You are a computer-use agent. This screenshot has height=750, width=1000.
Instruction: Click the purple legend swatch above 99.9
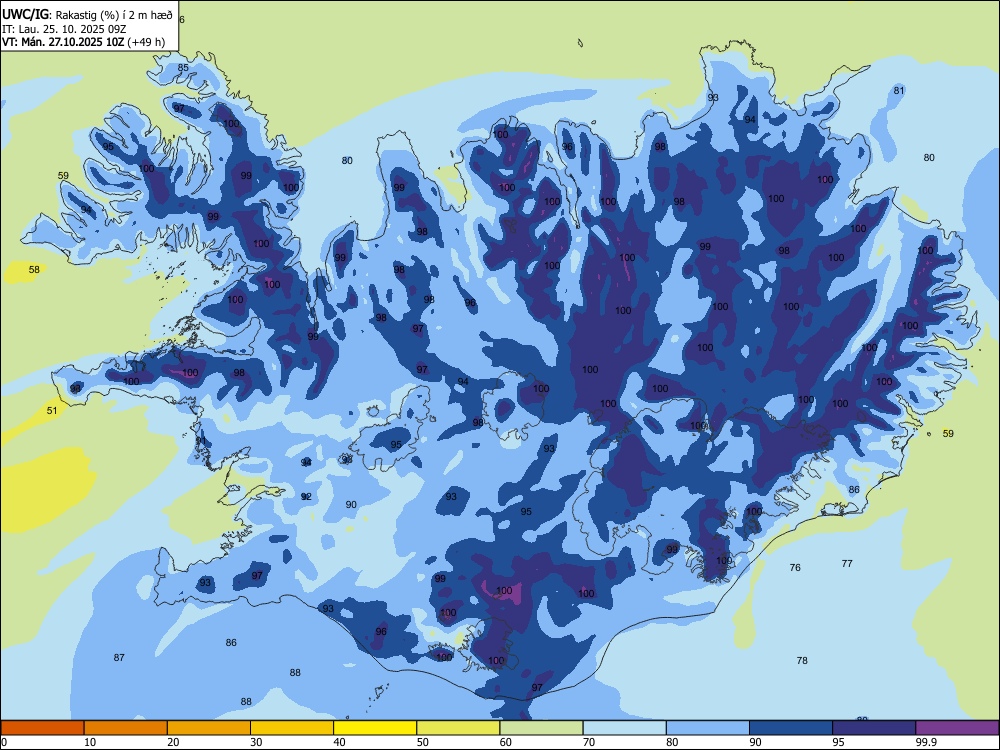click(x=957, y=728)
